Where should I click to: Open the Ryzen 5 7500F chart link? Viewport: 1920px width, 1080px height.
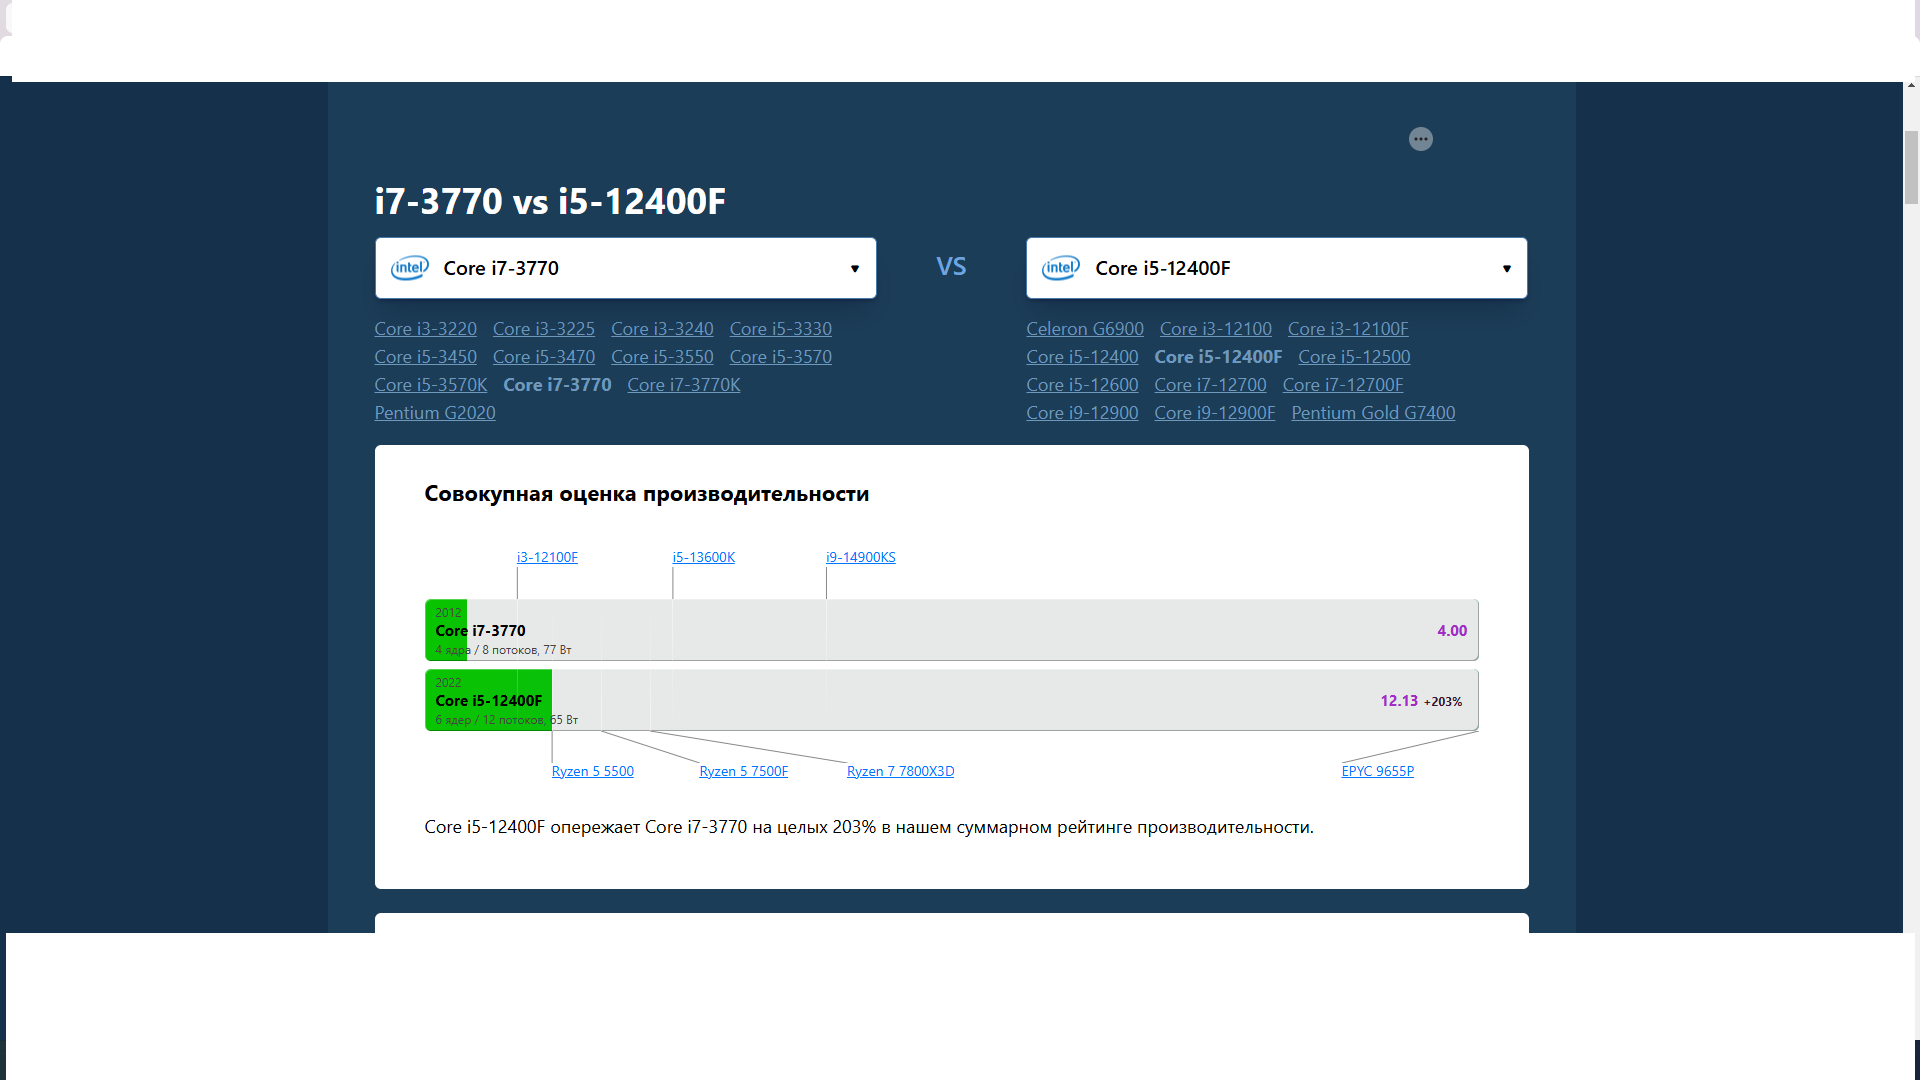click(x=743, y=771)
